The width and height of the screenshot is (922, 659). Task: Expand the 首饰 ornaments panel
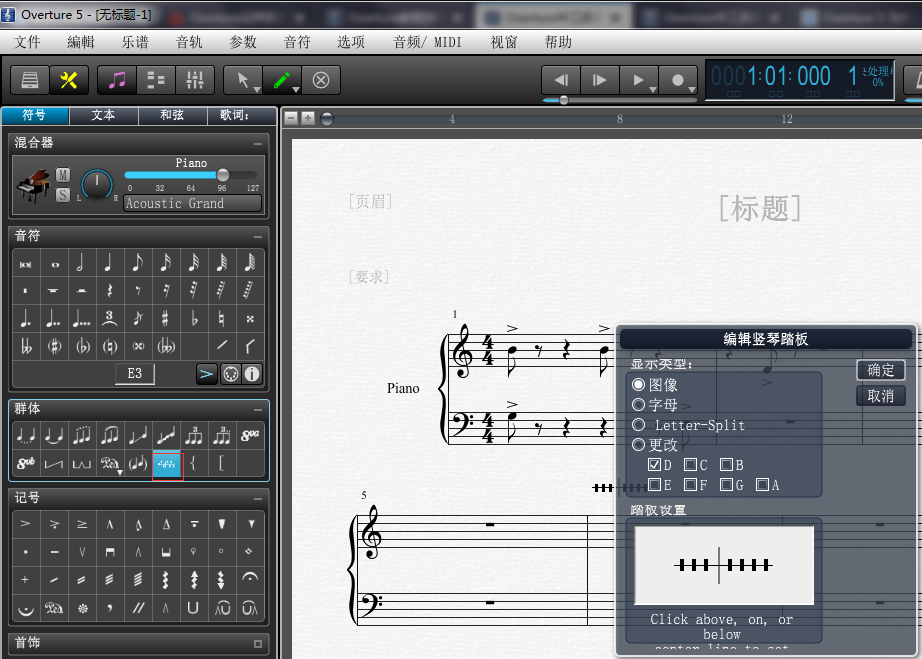(258, 644)
